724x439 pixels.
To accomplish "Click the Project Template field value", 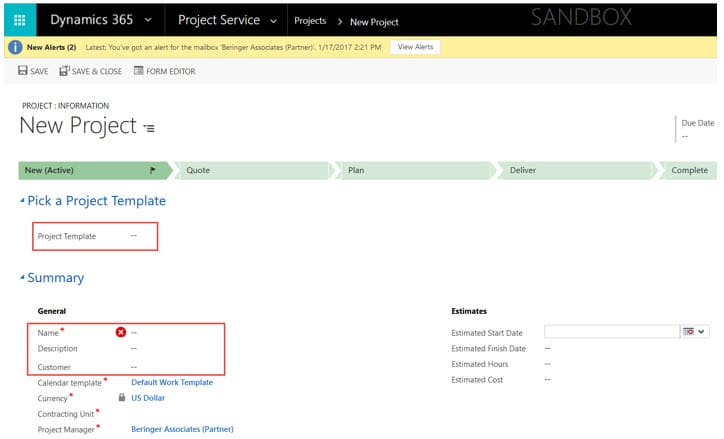I will [x=133, y=235].
